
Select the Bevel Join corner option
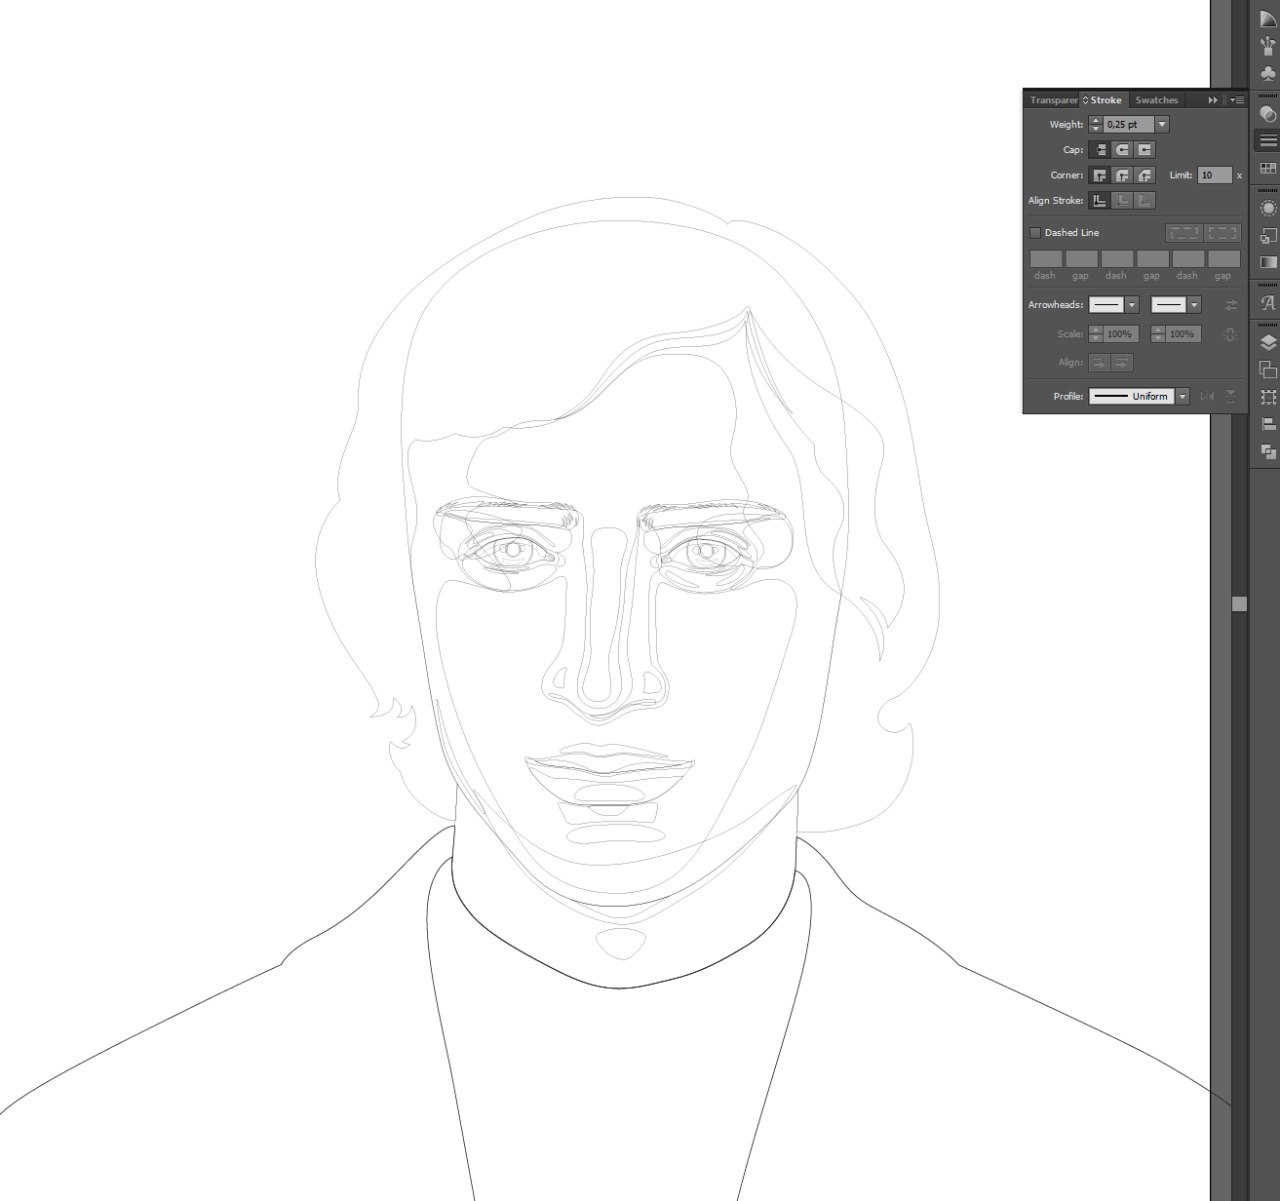(1144, 175)
